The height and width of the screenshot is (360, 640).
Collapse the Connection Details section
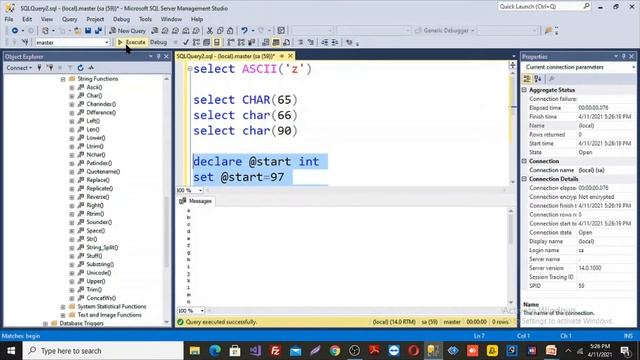524,179
